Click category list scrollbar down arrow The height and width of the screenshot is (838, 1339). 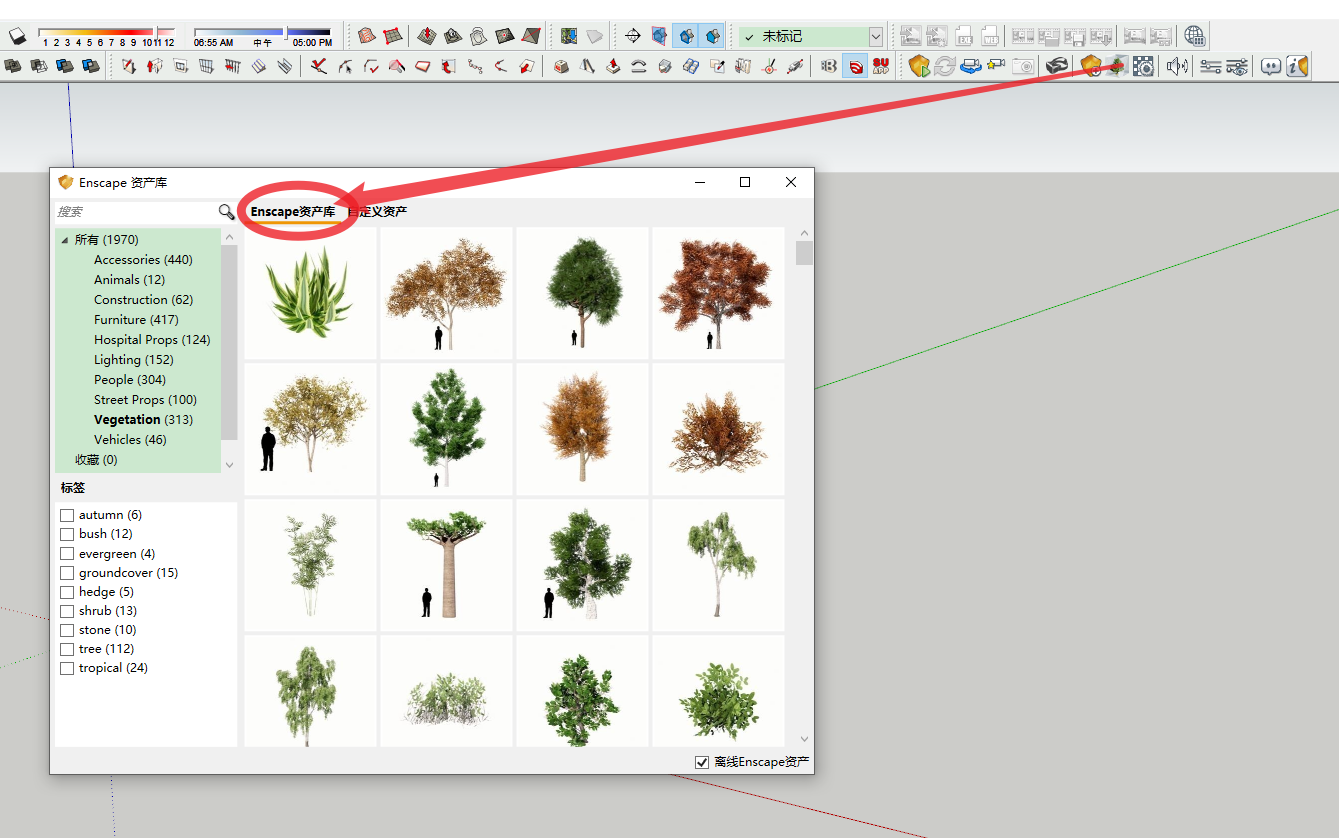point(229,464)
